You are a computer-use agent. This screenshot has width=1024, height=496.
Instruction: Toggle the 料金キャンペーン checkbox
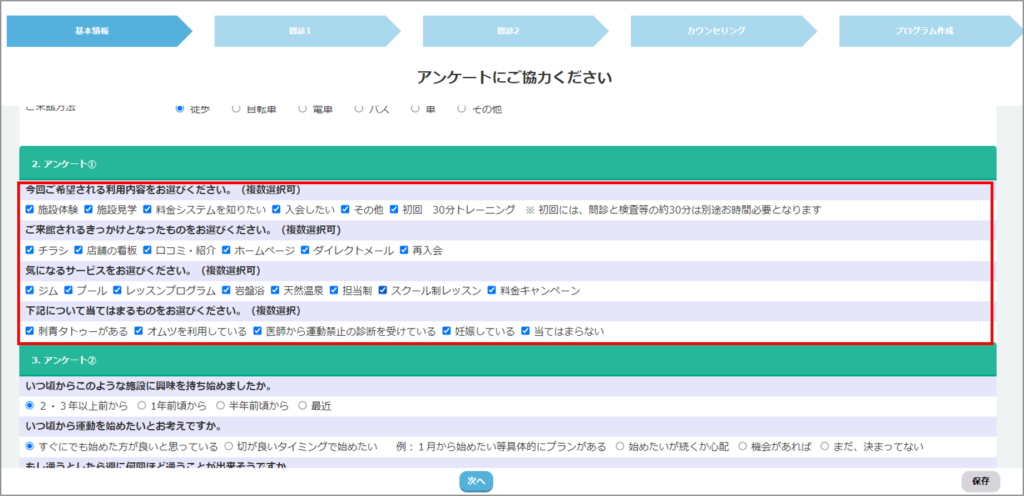coord(492,291)
